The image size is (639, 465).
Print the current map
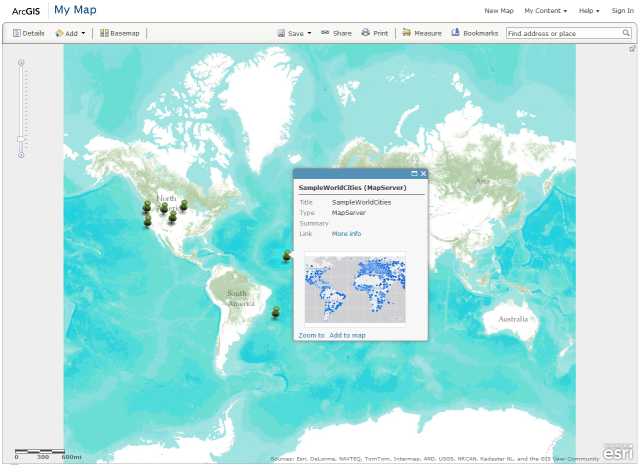[x=375, y=33]
